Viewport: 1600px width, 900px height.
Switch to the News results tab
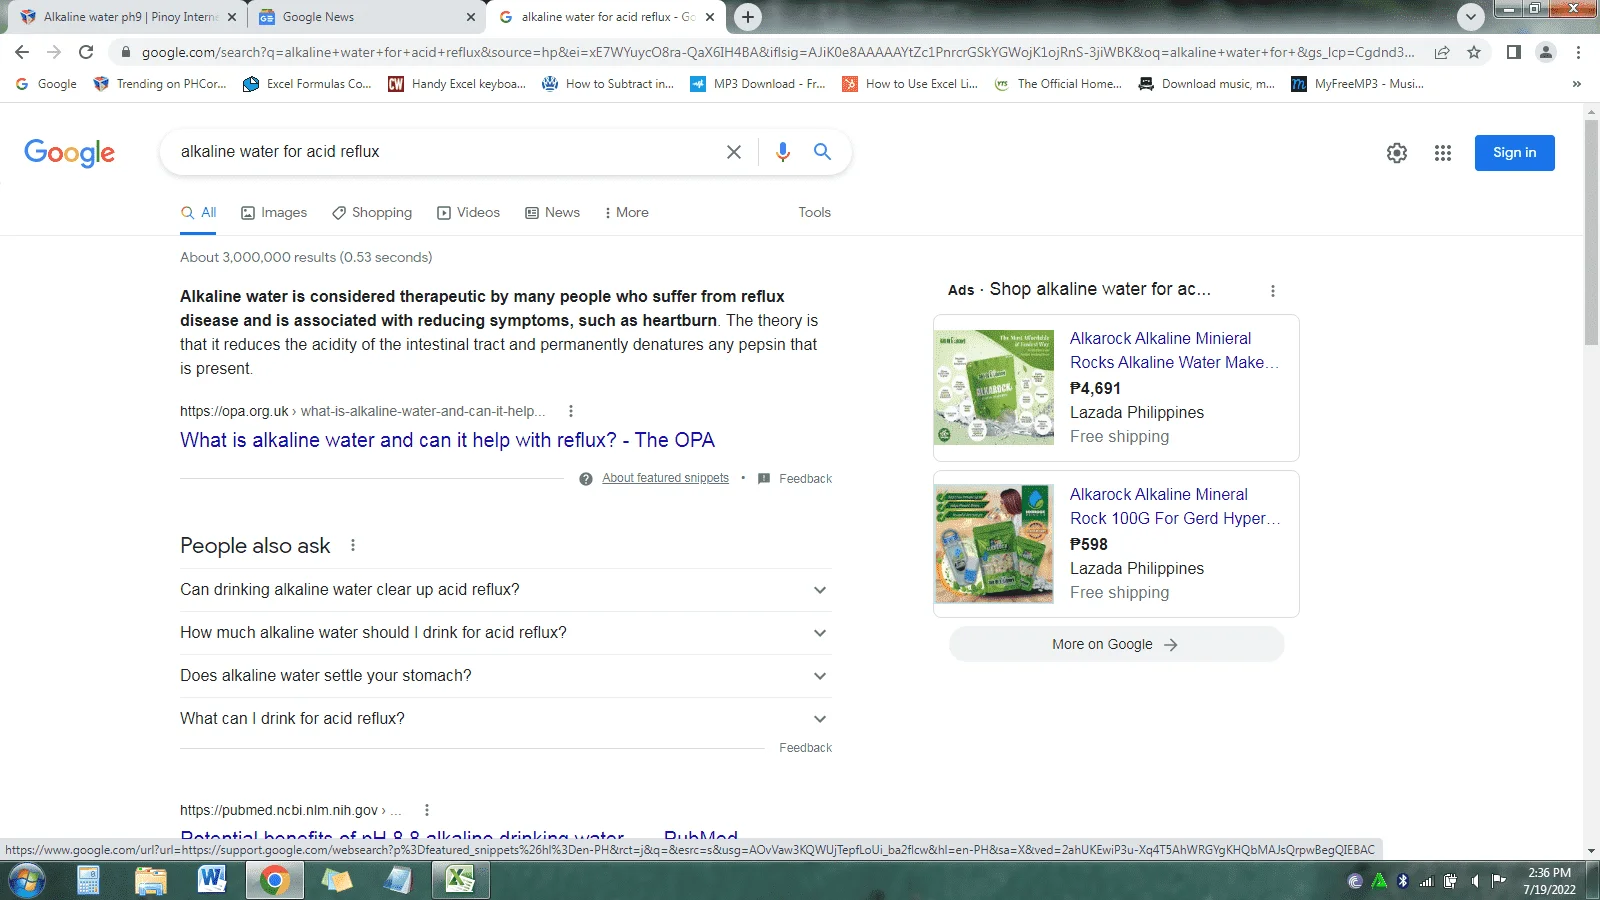point(552,213)
